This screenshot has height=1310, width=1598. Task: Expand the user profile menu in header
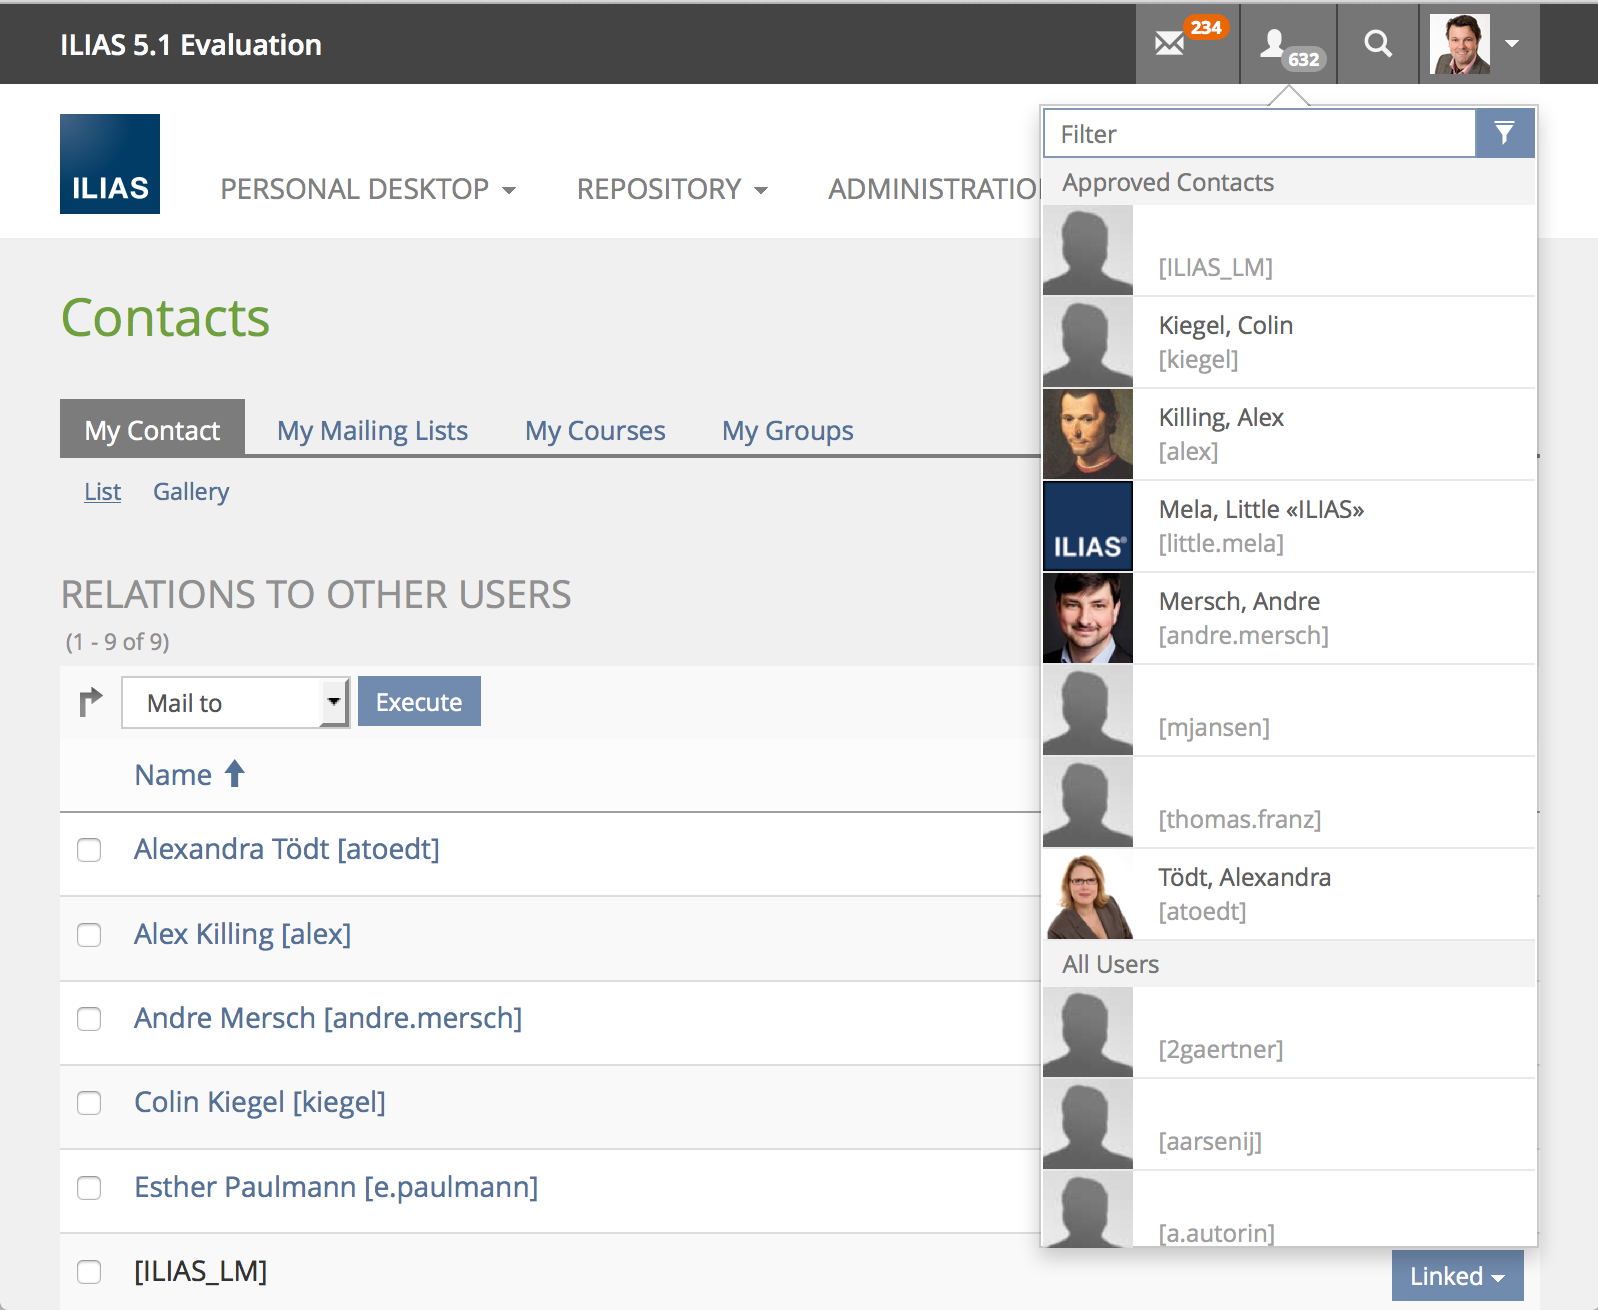pyautogui.click(x=1511, y=44)
